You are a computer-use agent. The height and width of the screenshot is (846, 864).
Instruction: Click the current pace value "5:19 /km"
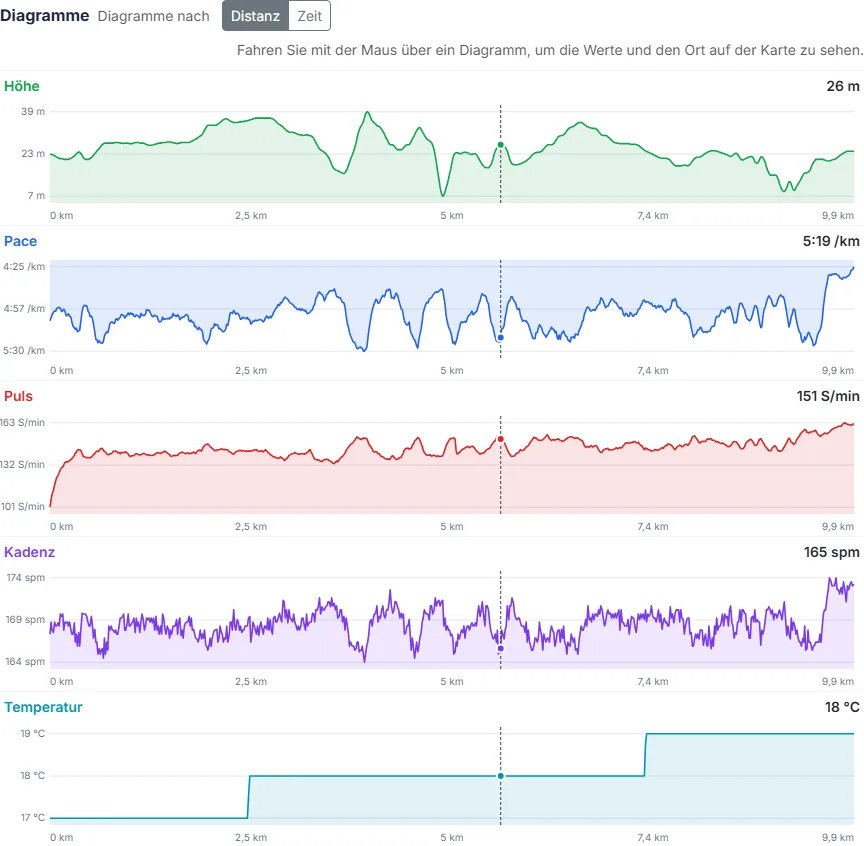(x=831, y=241)
